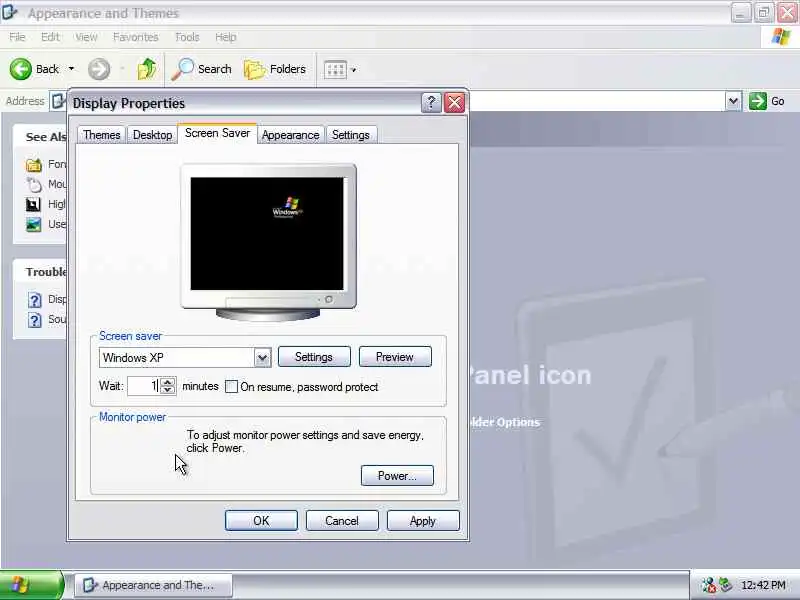Increase Wait minutes with the up spinner
Screen dimensions: 800x600
pyautogui.click(x=168, y=382)
